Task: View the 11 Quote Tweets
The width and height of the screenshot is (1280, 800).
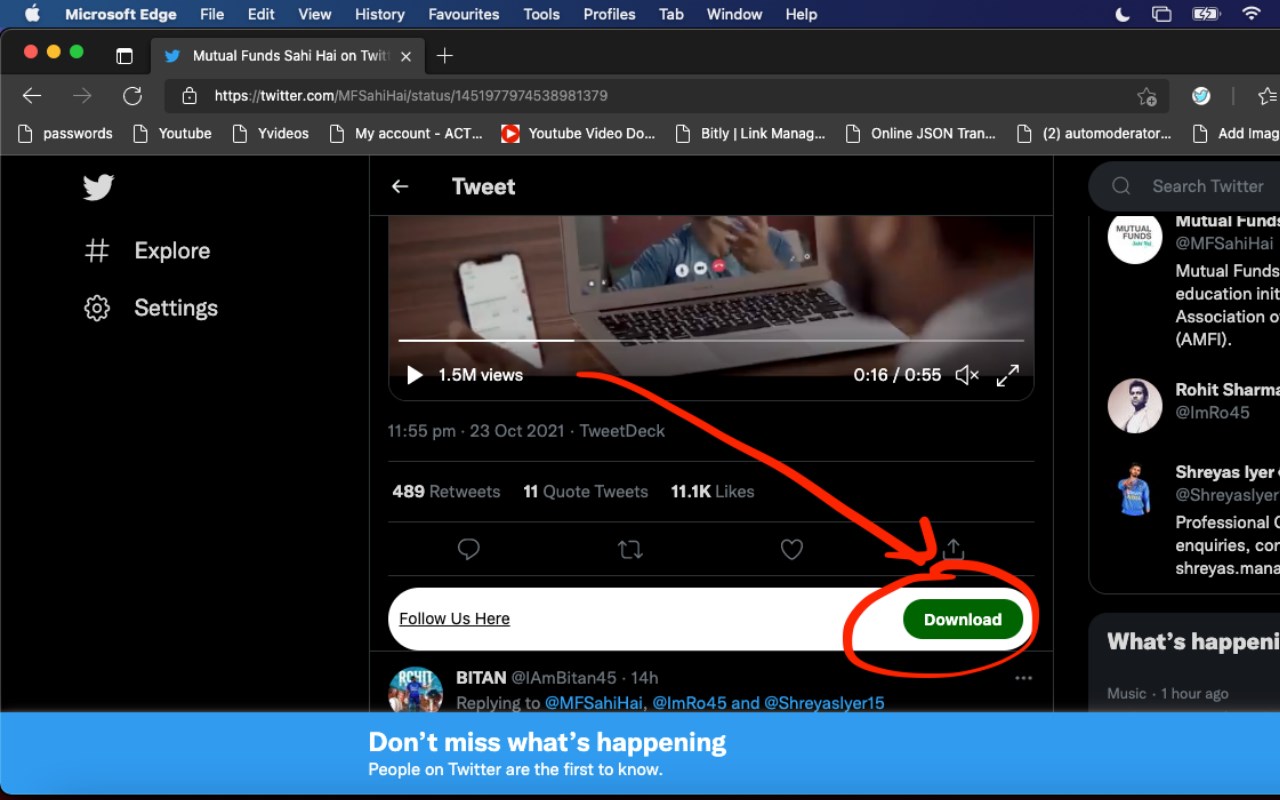Action: (x=585, y=492)
